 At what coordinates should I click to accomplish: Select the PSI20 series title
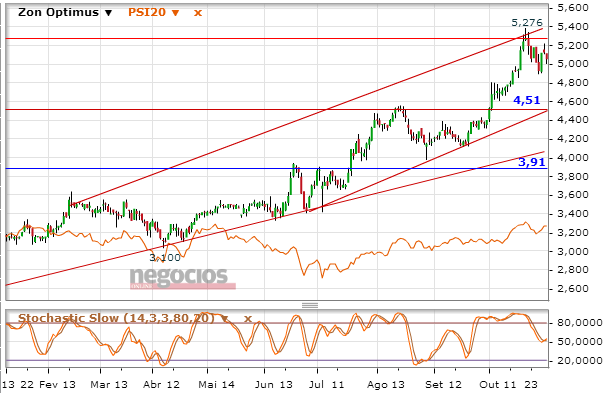[147, 12]
